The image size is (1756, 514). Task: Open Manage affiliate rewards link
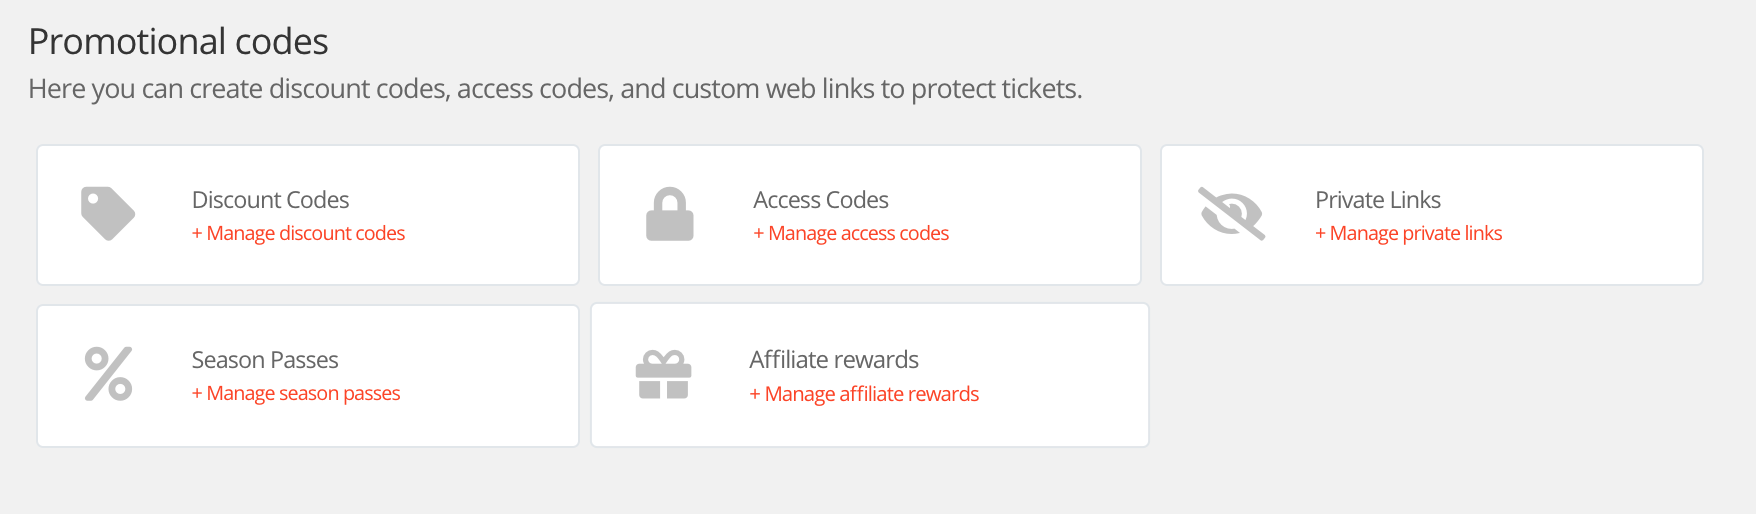point(864,394)
